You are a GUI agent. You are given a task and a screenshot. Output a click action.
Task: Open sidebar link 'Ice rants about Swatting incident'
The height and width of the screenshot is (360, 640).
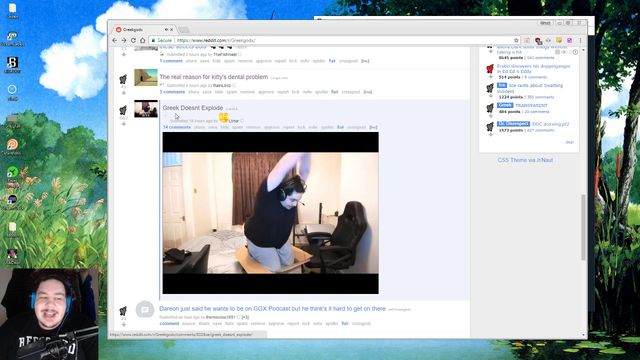[x=530, y=88]
